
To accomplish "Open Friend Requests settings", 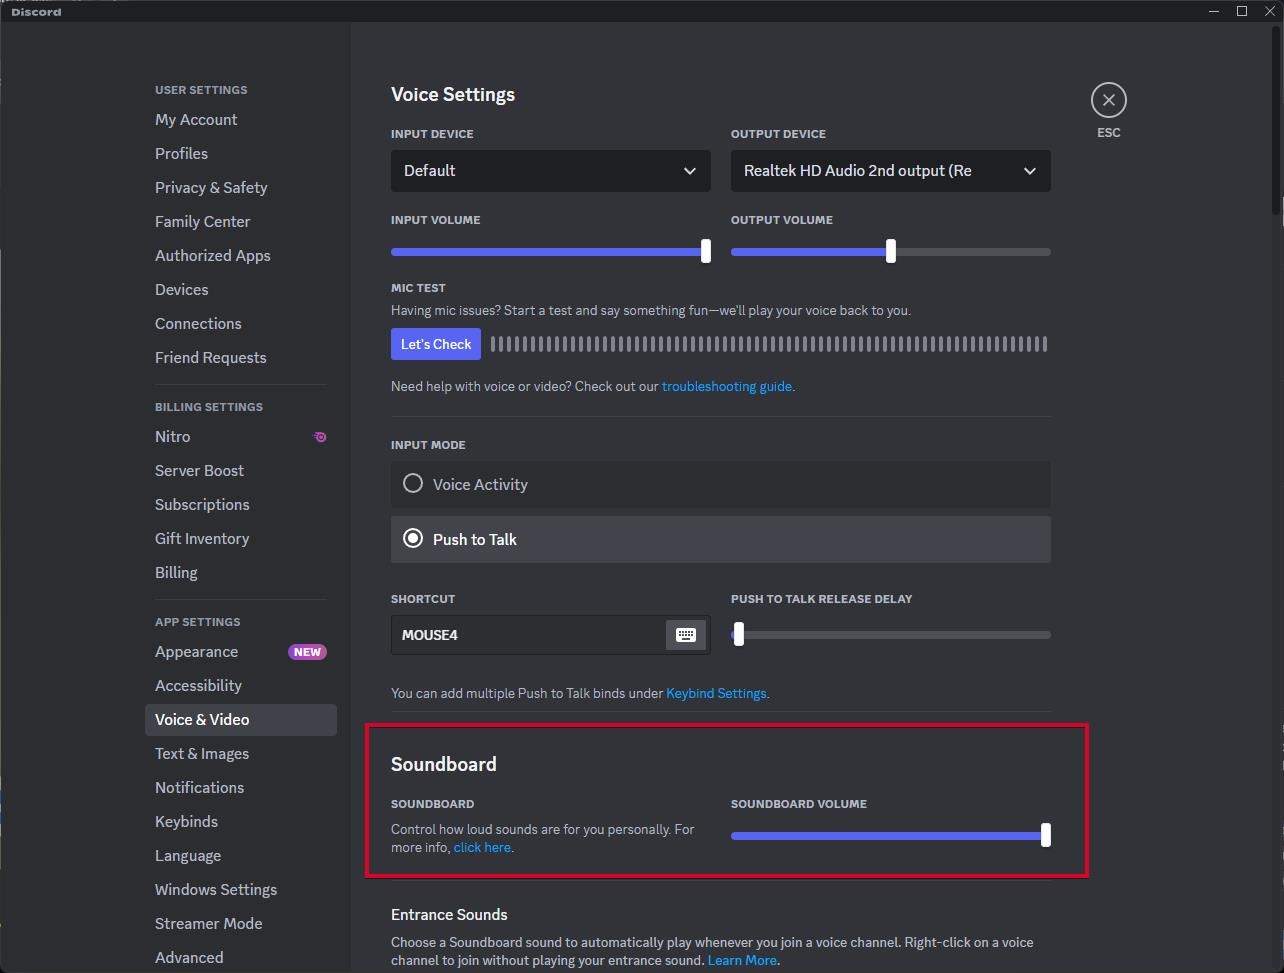I will (x=241, y=358).
